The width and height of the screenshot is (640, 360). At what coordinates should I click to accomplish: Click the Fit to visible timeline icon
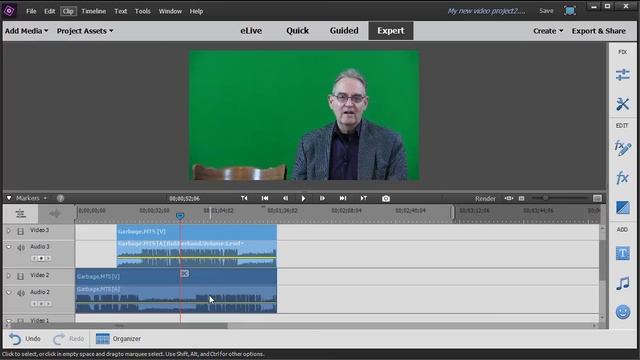[x=509, y=198]
